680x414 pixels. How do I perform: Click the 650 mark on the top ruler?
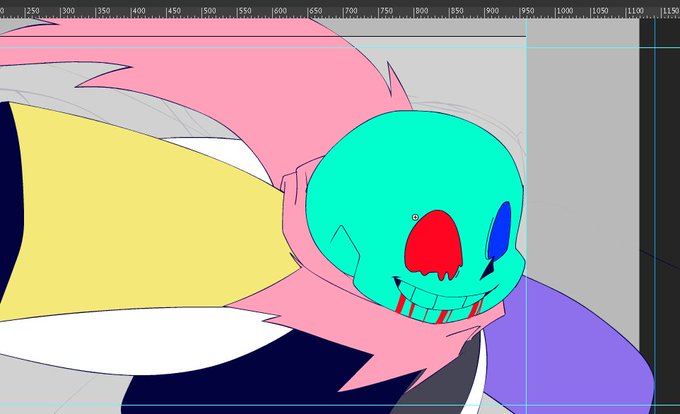click(316, 11)
